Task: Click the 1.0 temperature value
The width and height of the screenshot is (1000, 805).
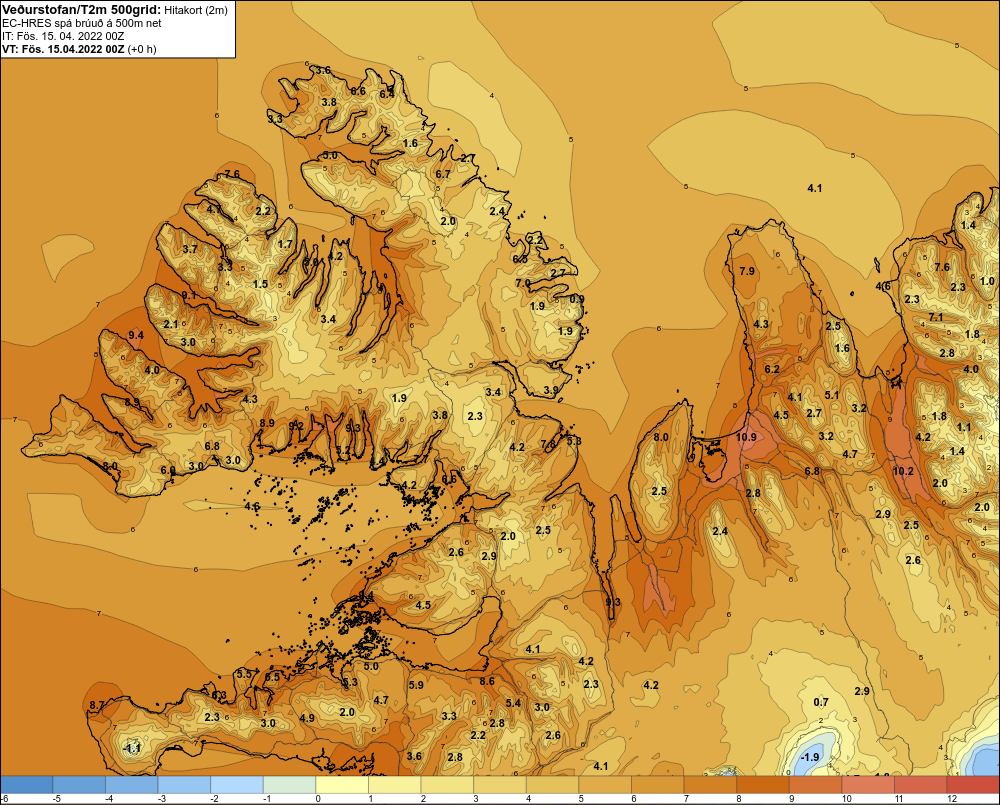Action: click(x=987, y=281)
